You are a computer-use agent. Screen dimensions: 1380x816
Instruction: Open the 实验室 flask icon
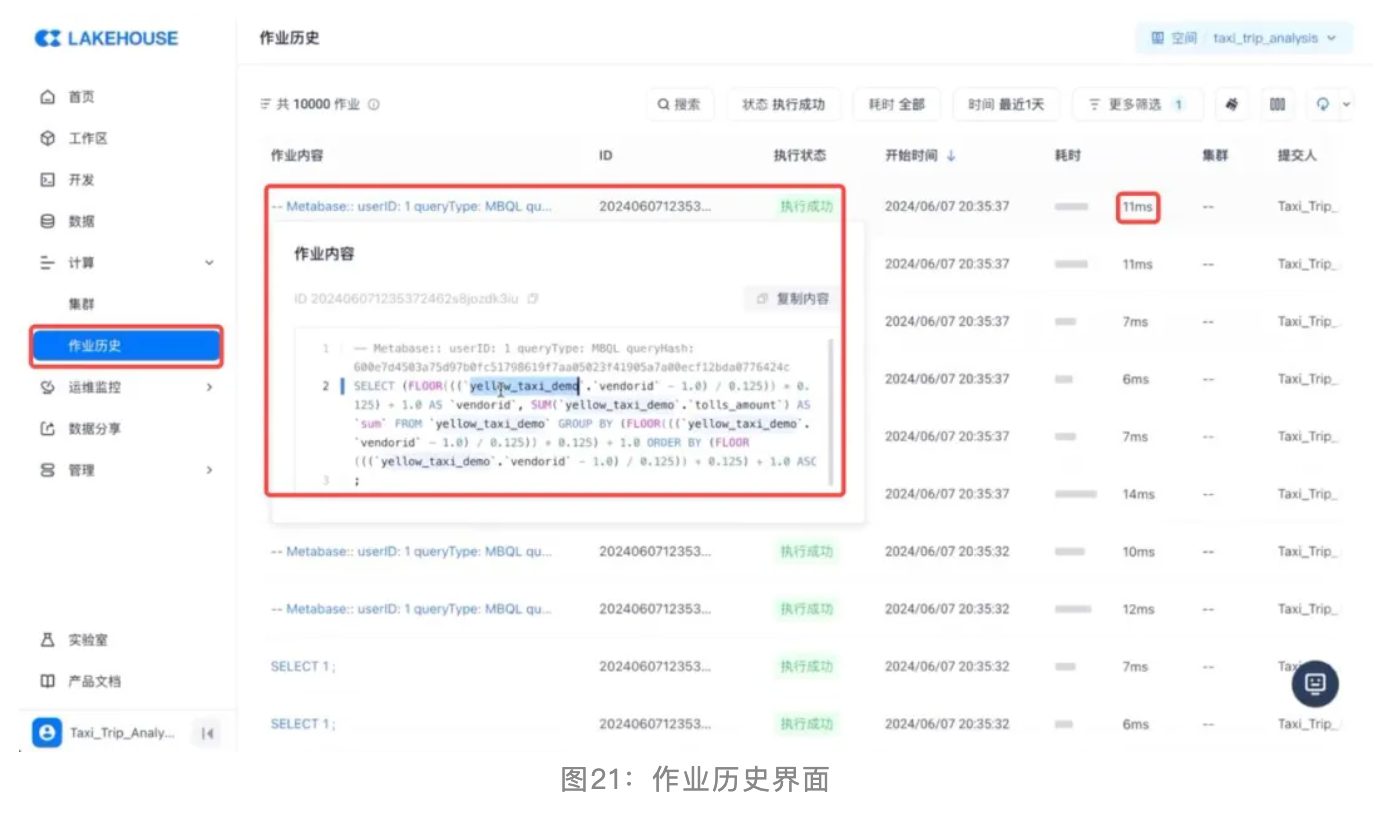[x=47, y=640]
